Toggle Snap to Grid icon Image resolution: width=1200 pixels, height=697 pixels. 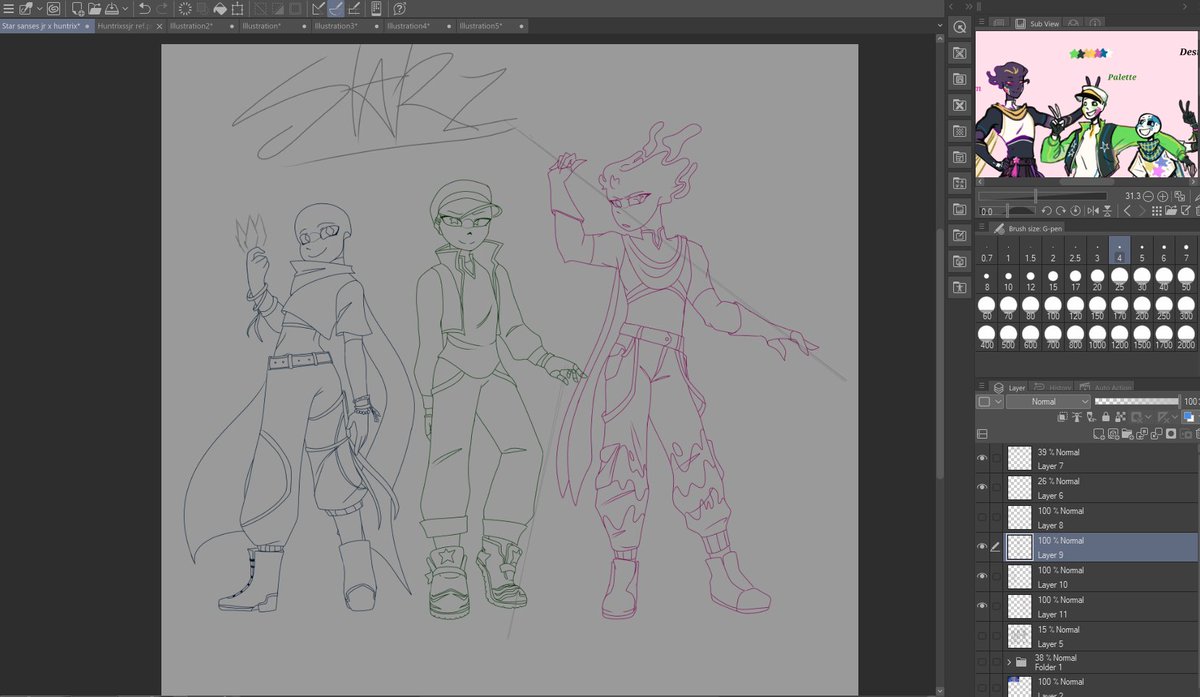[354, 8]
